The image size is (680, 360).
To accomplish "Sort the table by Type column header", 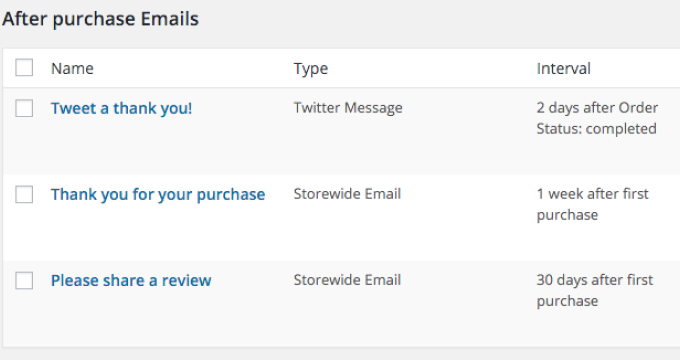I will 311,69.
